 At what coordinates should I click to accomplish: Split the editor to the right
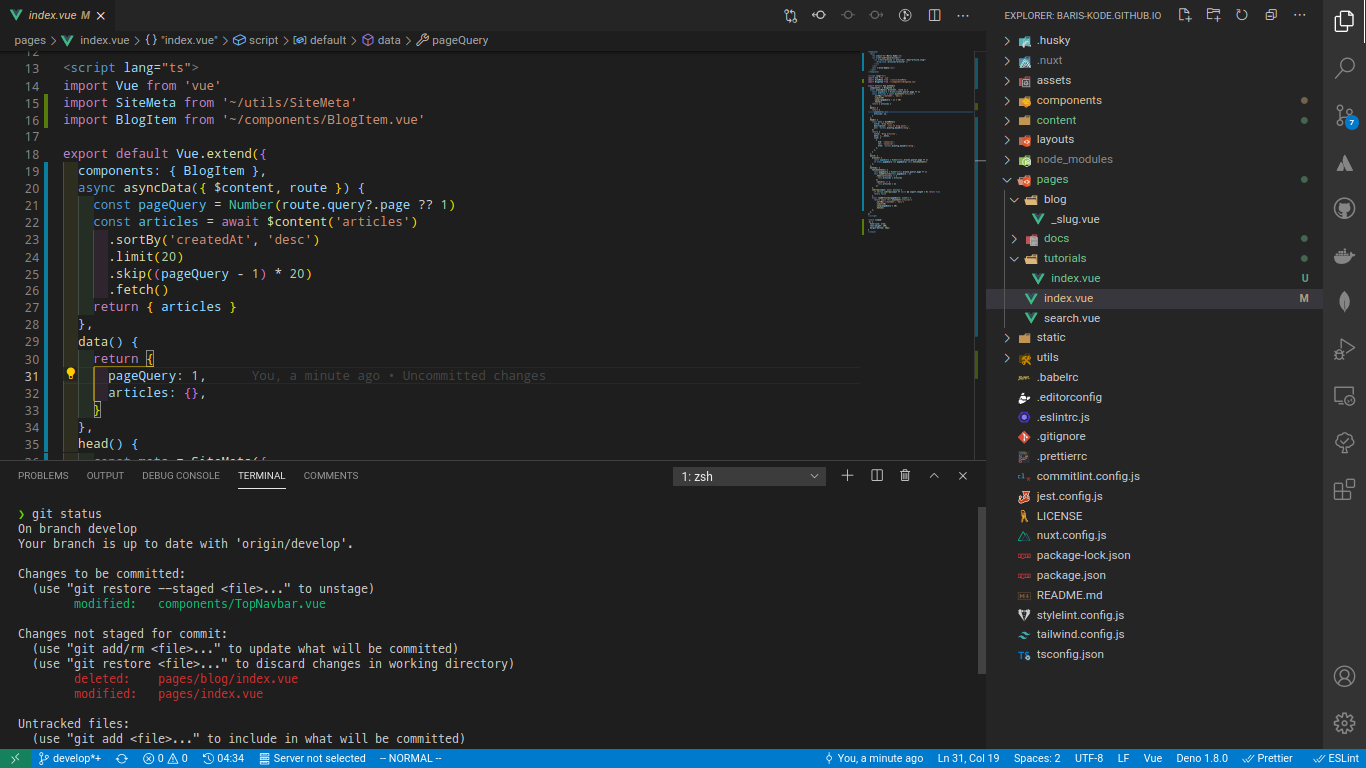[x=934, y=15]
